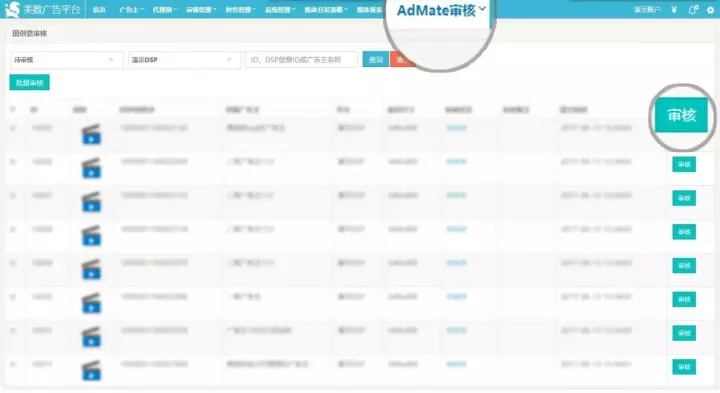The width and height of the screenshot is (720, 393).
Task: Open the video creative icon in second table row
Action: 91,168
